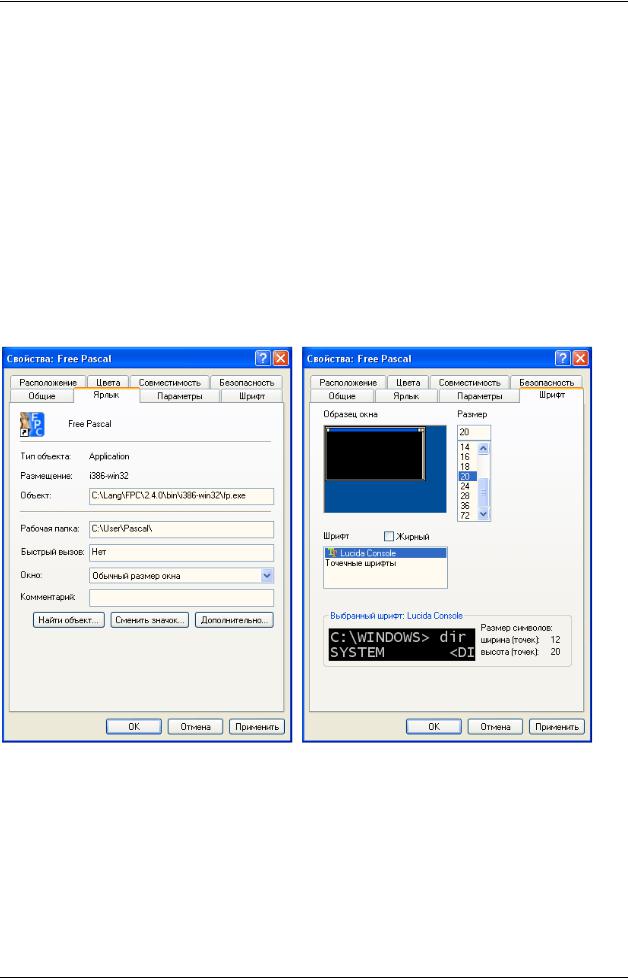This screenshot has width=628, height=978.
Task: Open Общие tab in left dialog
Action: pos(42,396)
